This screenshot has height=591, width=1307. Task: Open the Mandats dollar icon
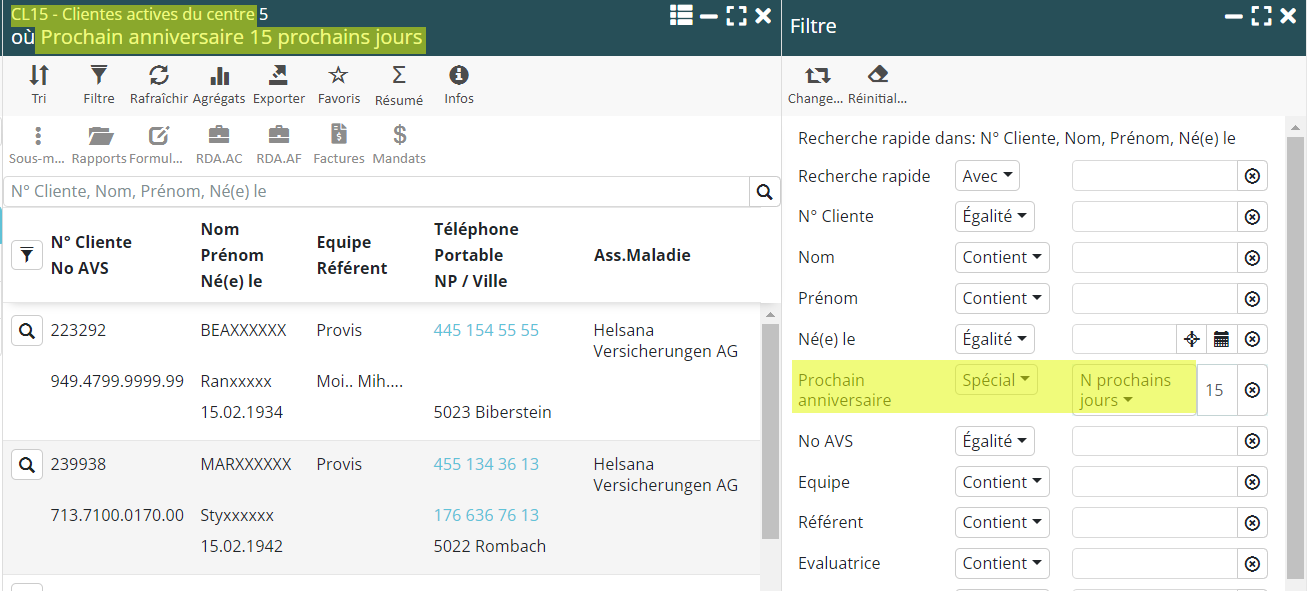(x=399, y=136)
